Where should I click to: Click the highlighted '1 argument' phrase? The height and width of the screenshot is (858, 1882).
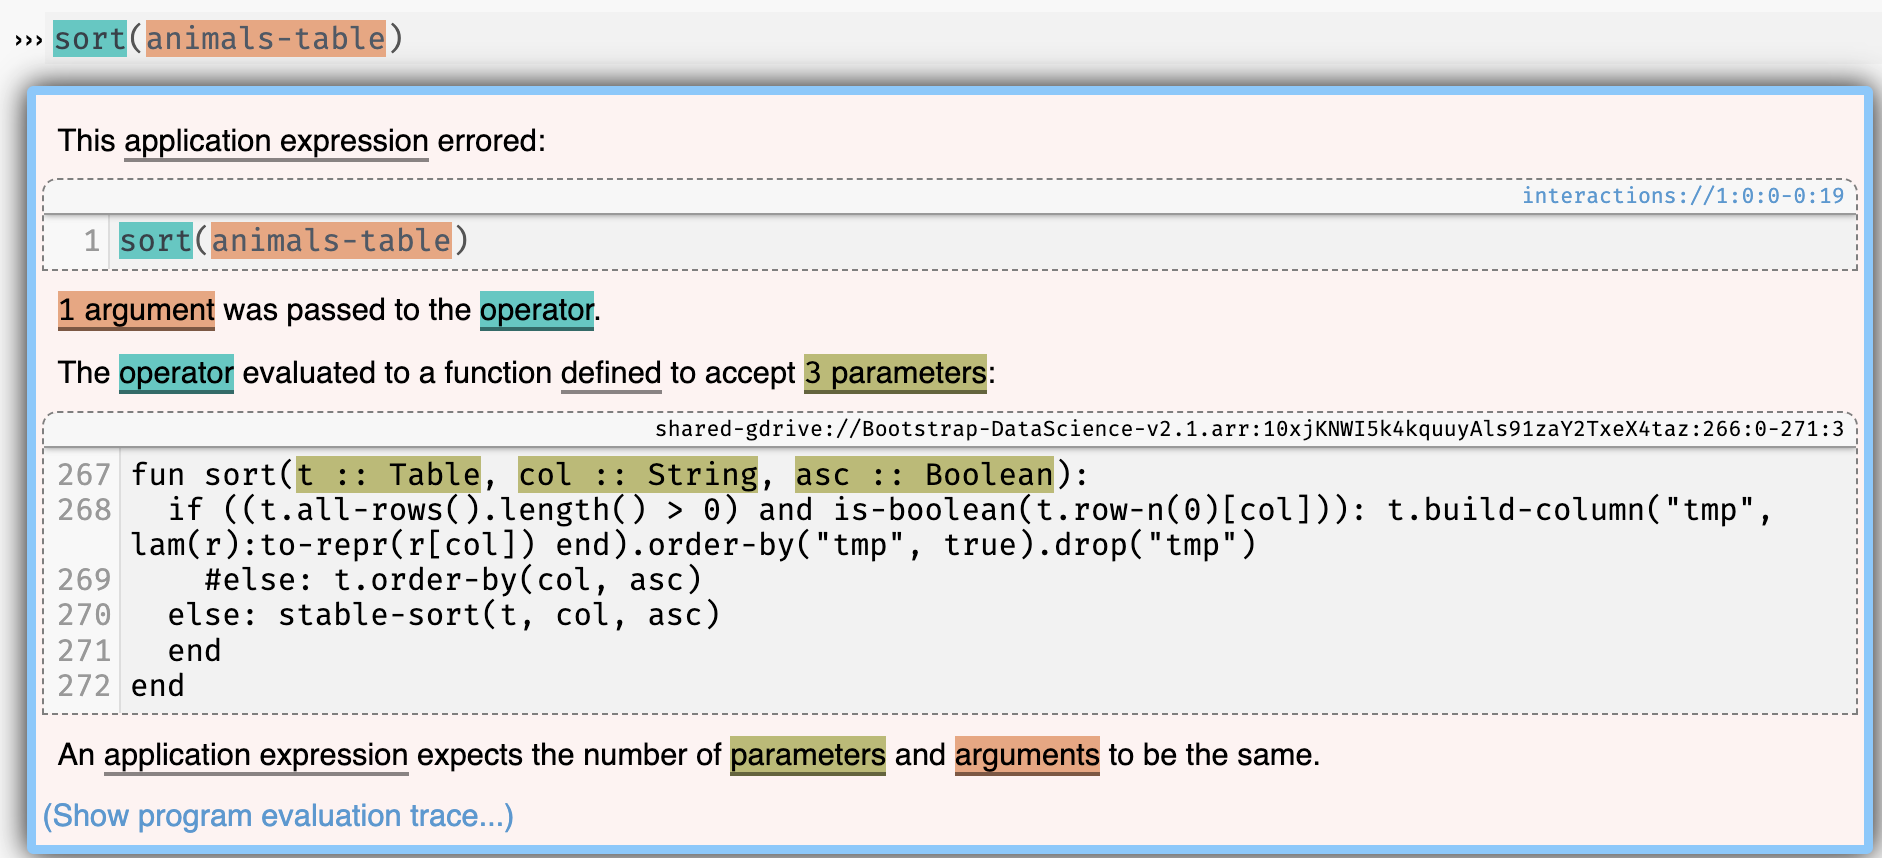point(136,310)
